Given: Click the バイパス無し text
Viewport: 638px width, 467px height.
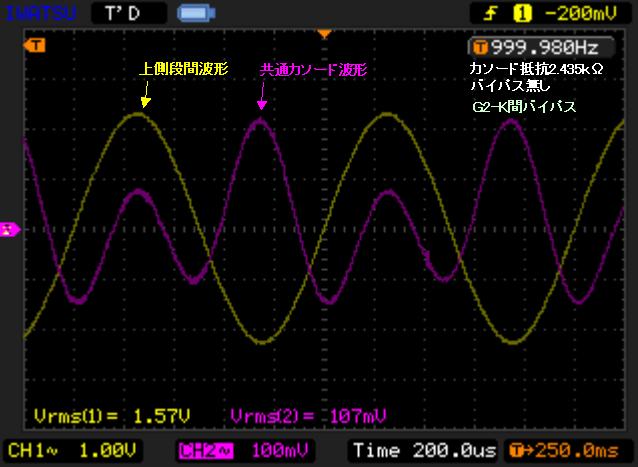Looking at the screenshot, I should click(x=510, y=85).
